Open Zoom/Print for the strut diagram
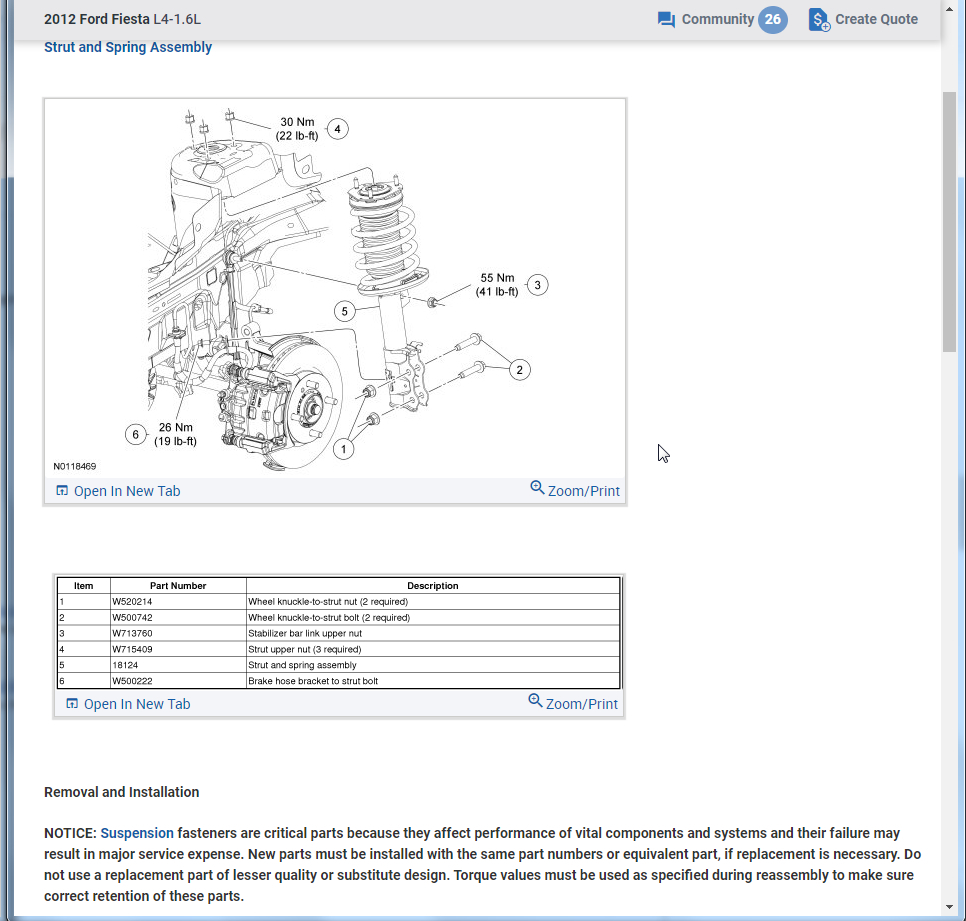 click(583, 491)
